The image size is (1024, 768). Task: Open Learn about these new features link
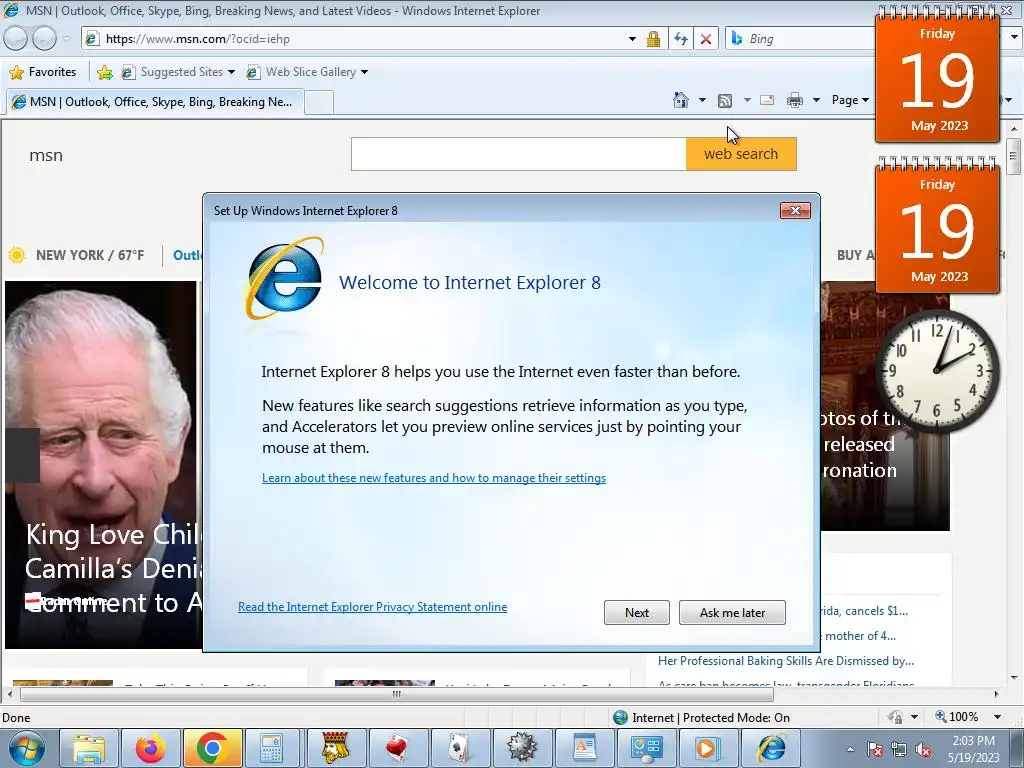click(434, 478)
